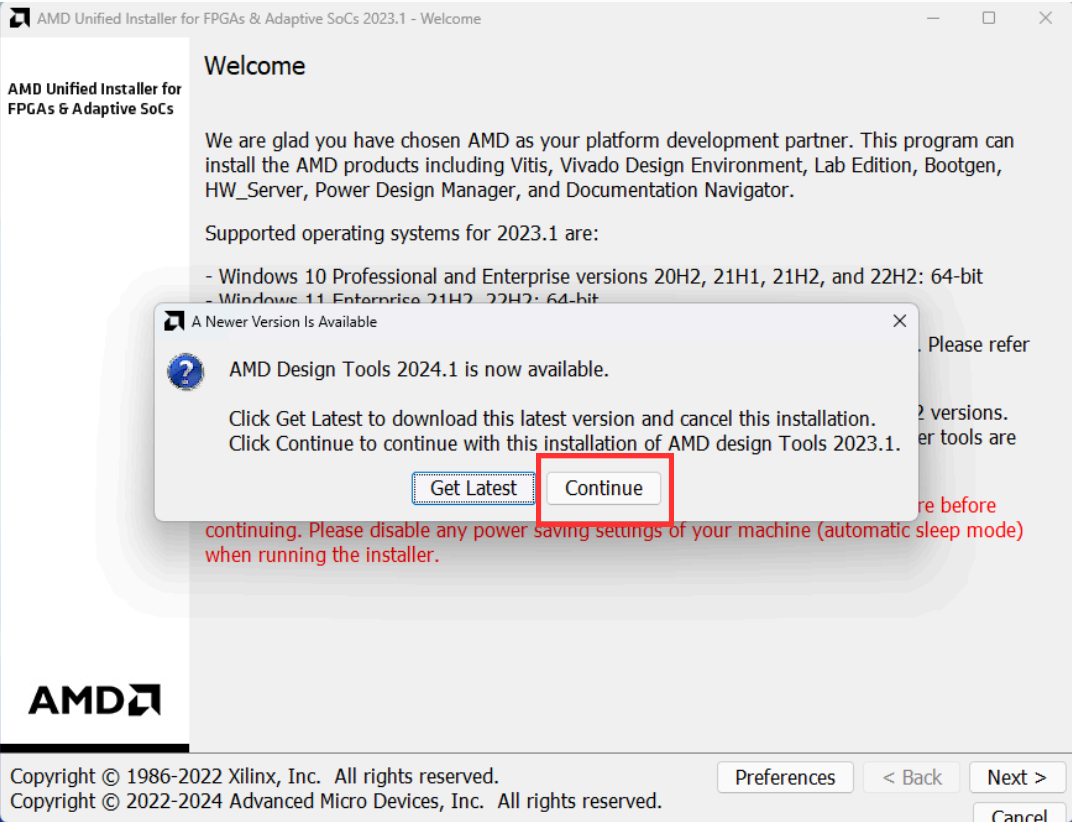1072x823 pixels.
Task: Click Continue to proceed with 2023.1 installation
Action: pos(603,488)
